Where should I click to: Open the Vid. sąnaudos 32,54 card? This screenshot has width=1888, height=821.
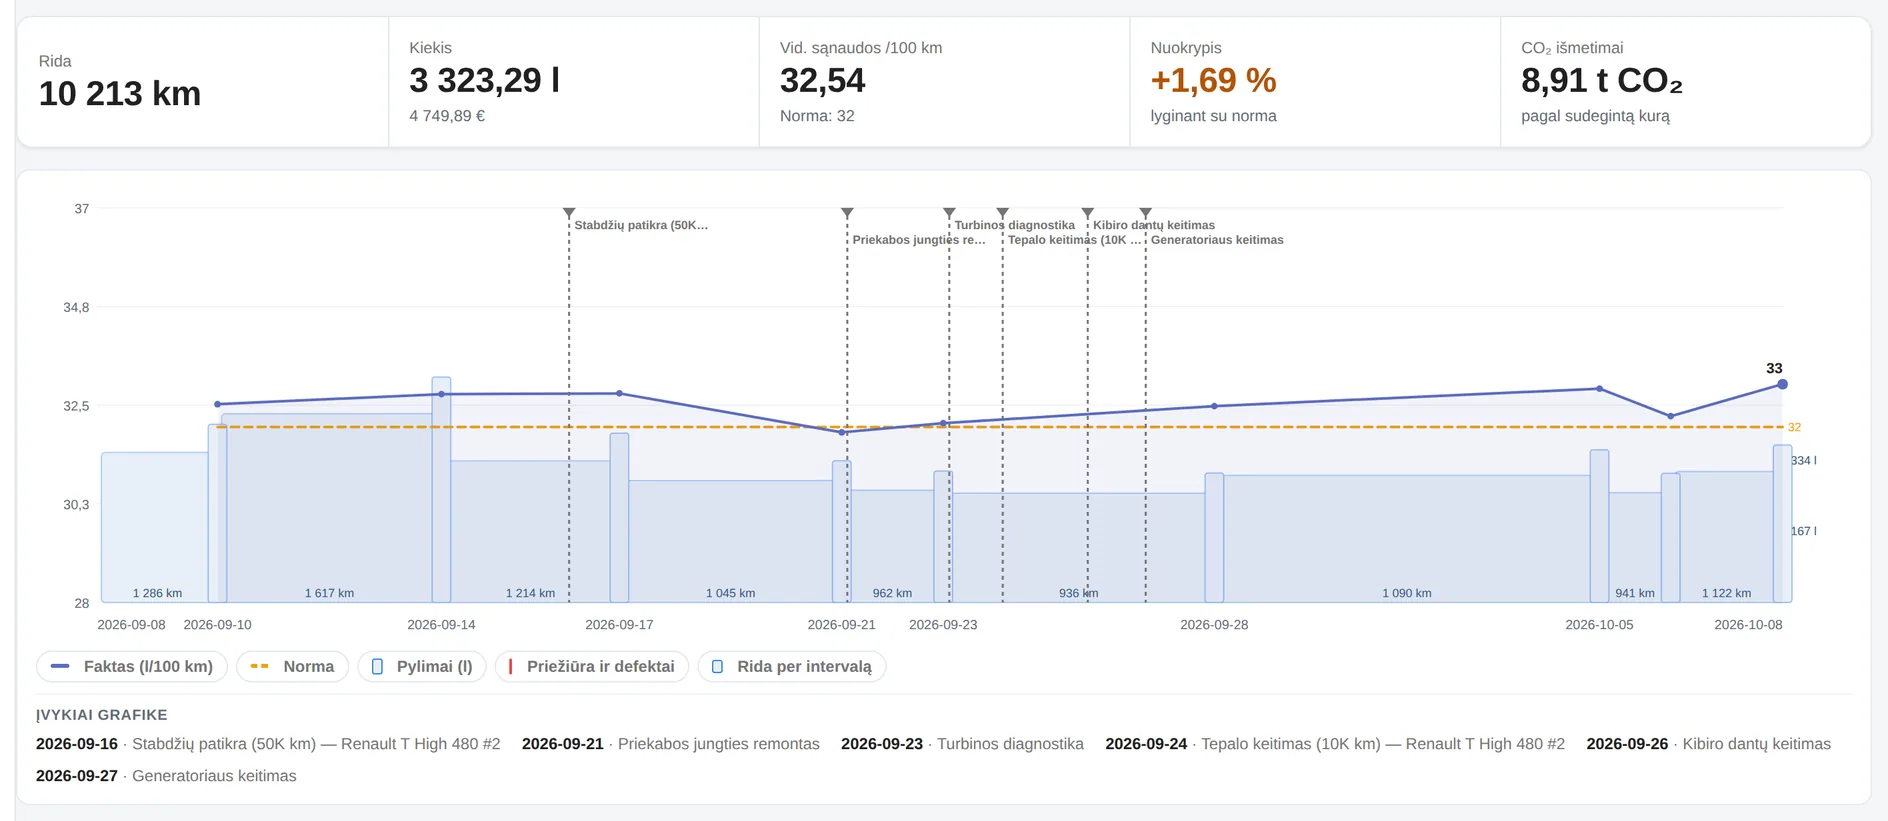click(x=944, y=82)
